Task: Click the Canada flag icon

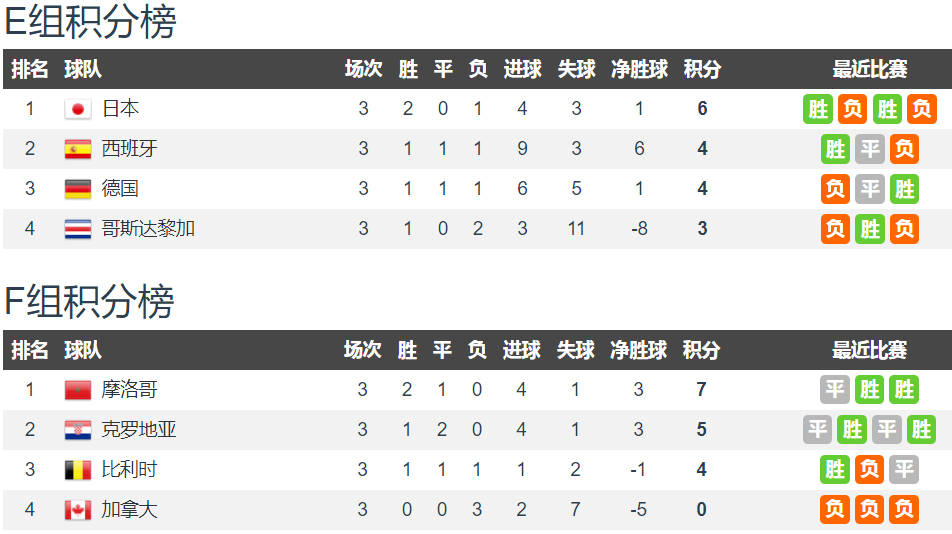Action: [x=78, y=510]
